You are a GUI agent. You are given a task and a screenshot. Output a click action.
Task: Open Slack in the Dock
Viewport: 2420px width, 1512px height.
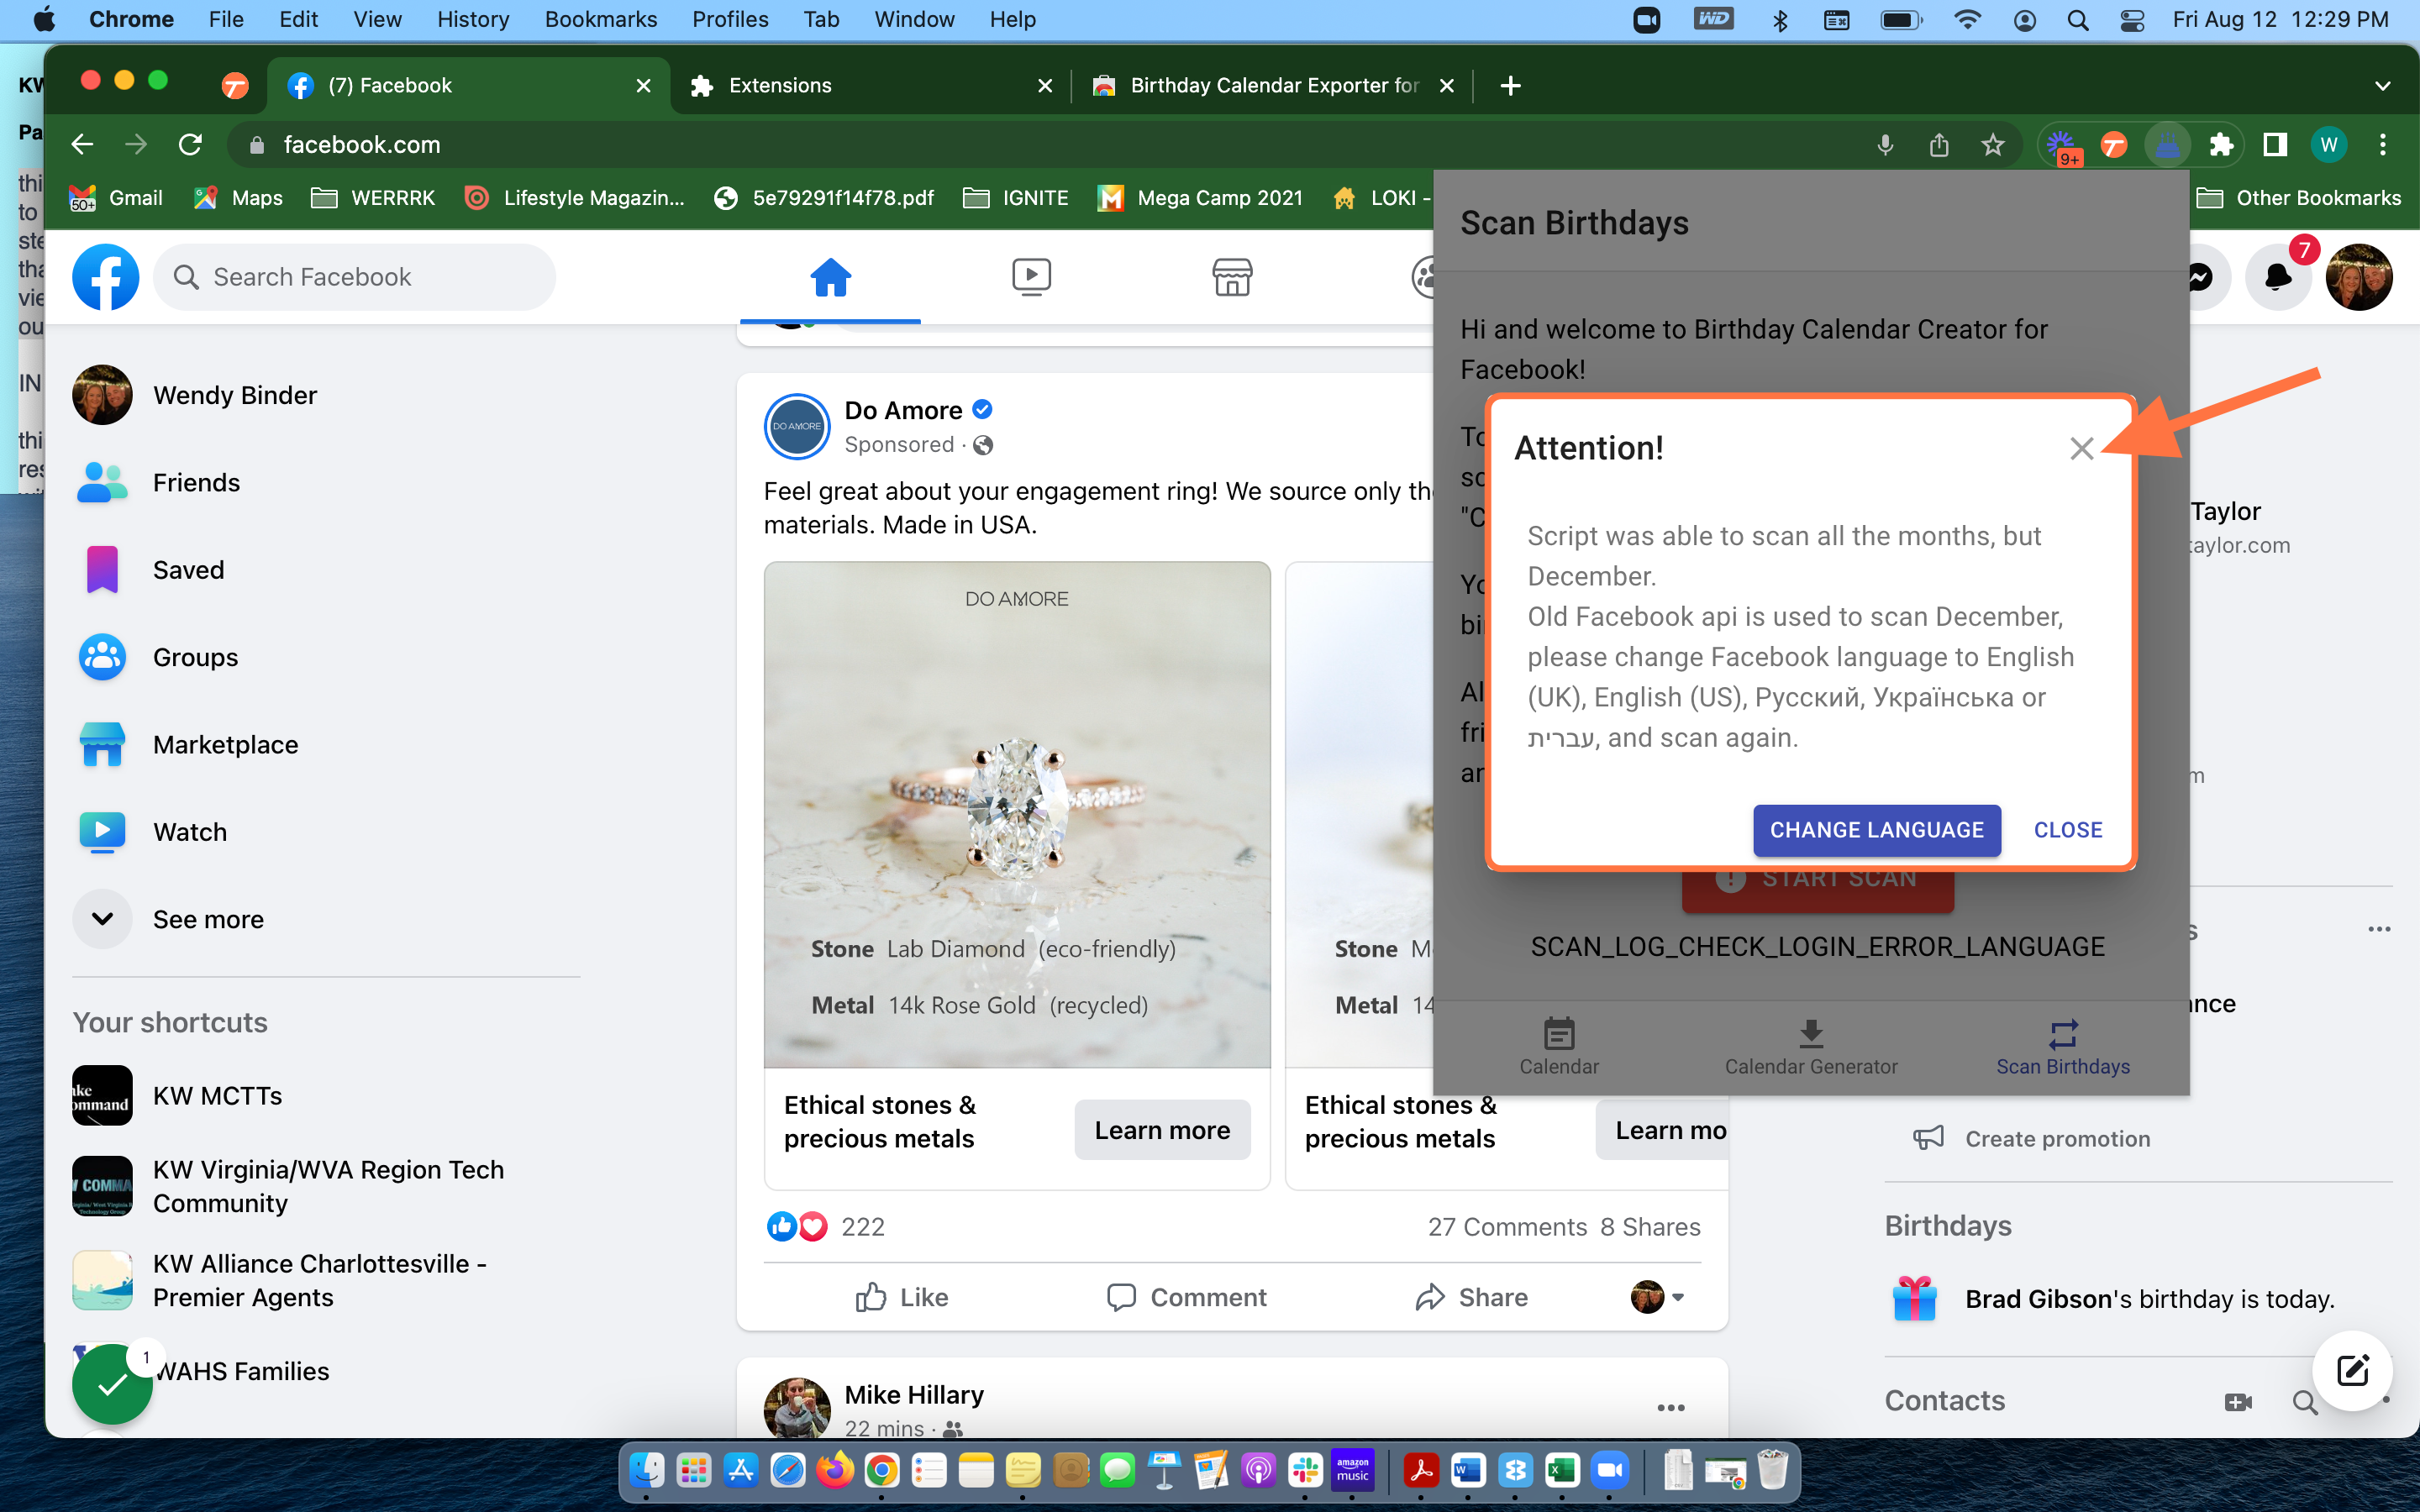click(1305, 1470)
